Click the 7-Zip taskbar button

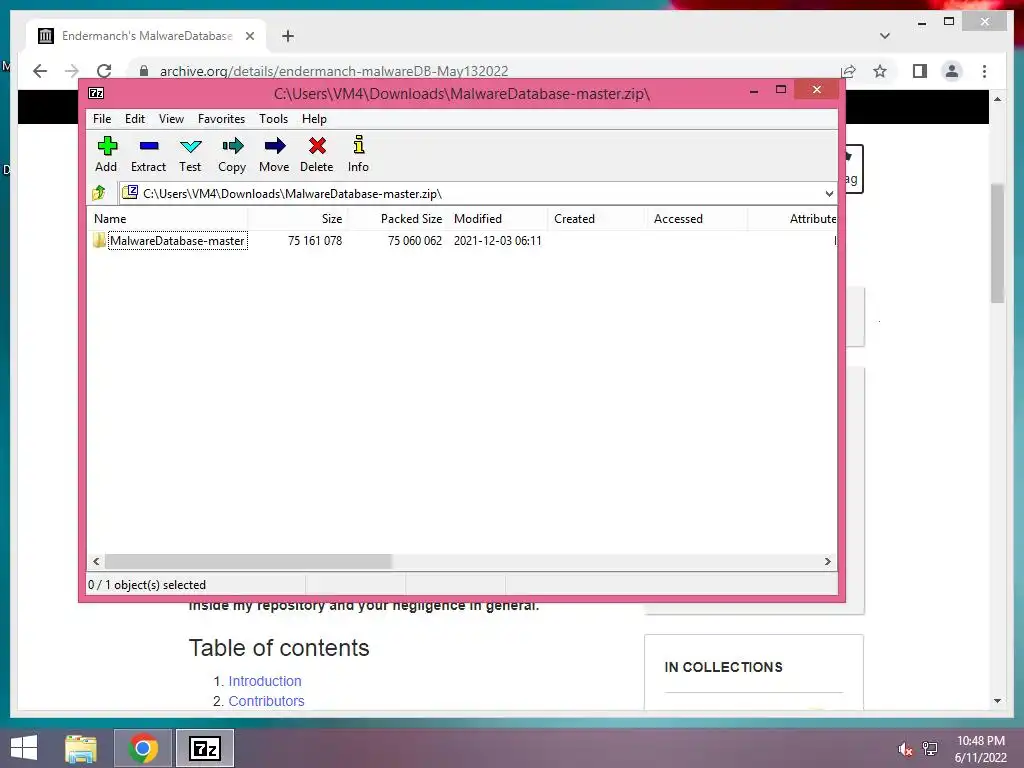(205, 748)
